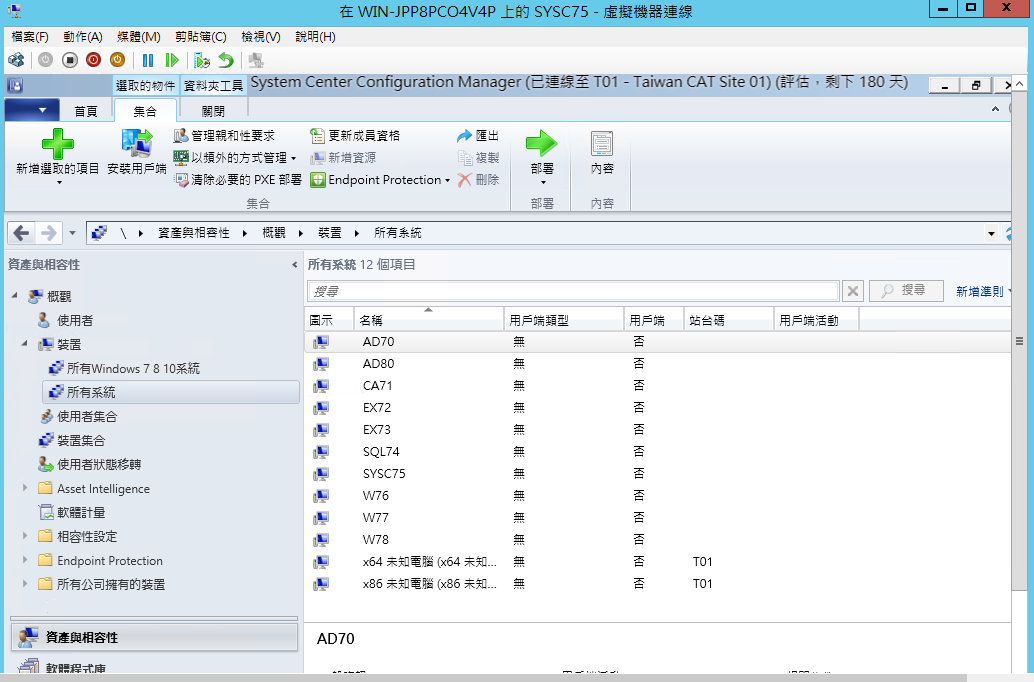
Task: Click the red Shut Down VM icon
Action: [94, 60]
